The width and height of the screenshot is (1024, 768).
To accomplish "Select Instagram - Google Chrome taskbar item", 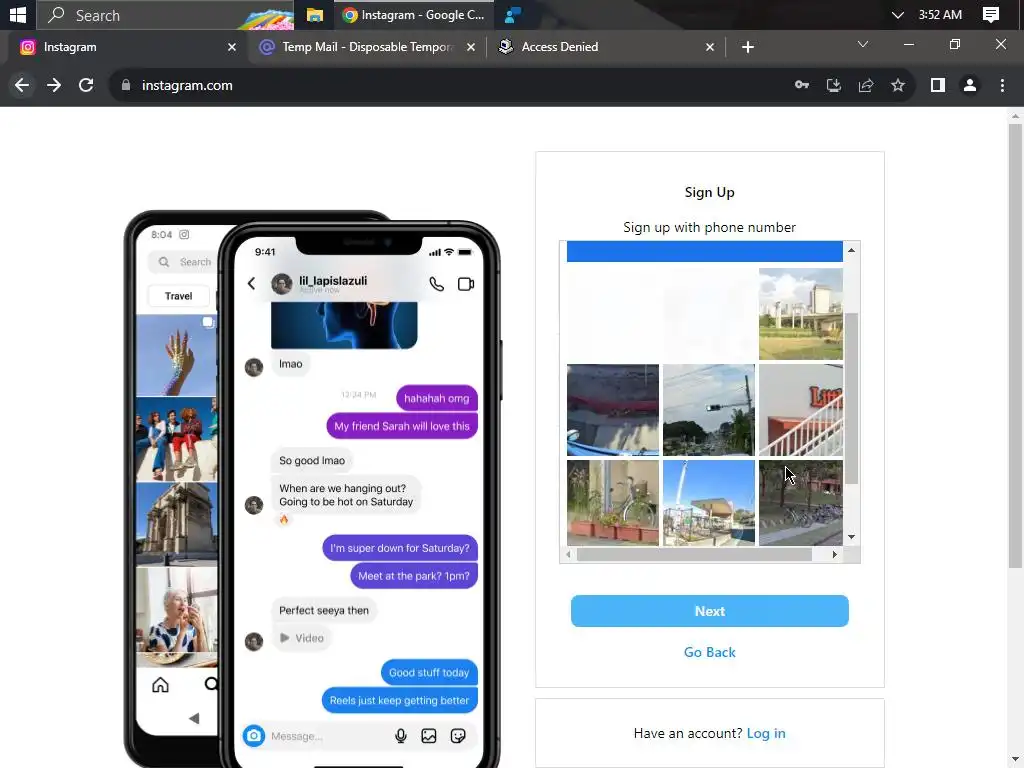I will pyautogui.click(x=413, y=14).
